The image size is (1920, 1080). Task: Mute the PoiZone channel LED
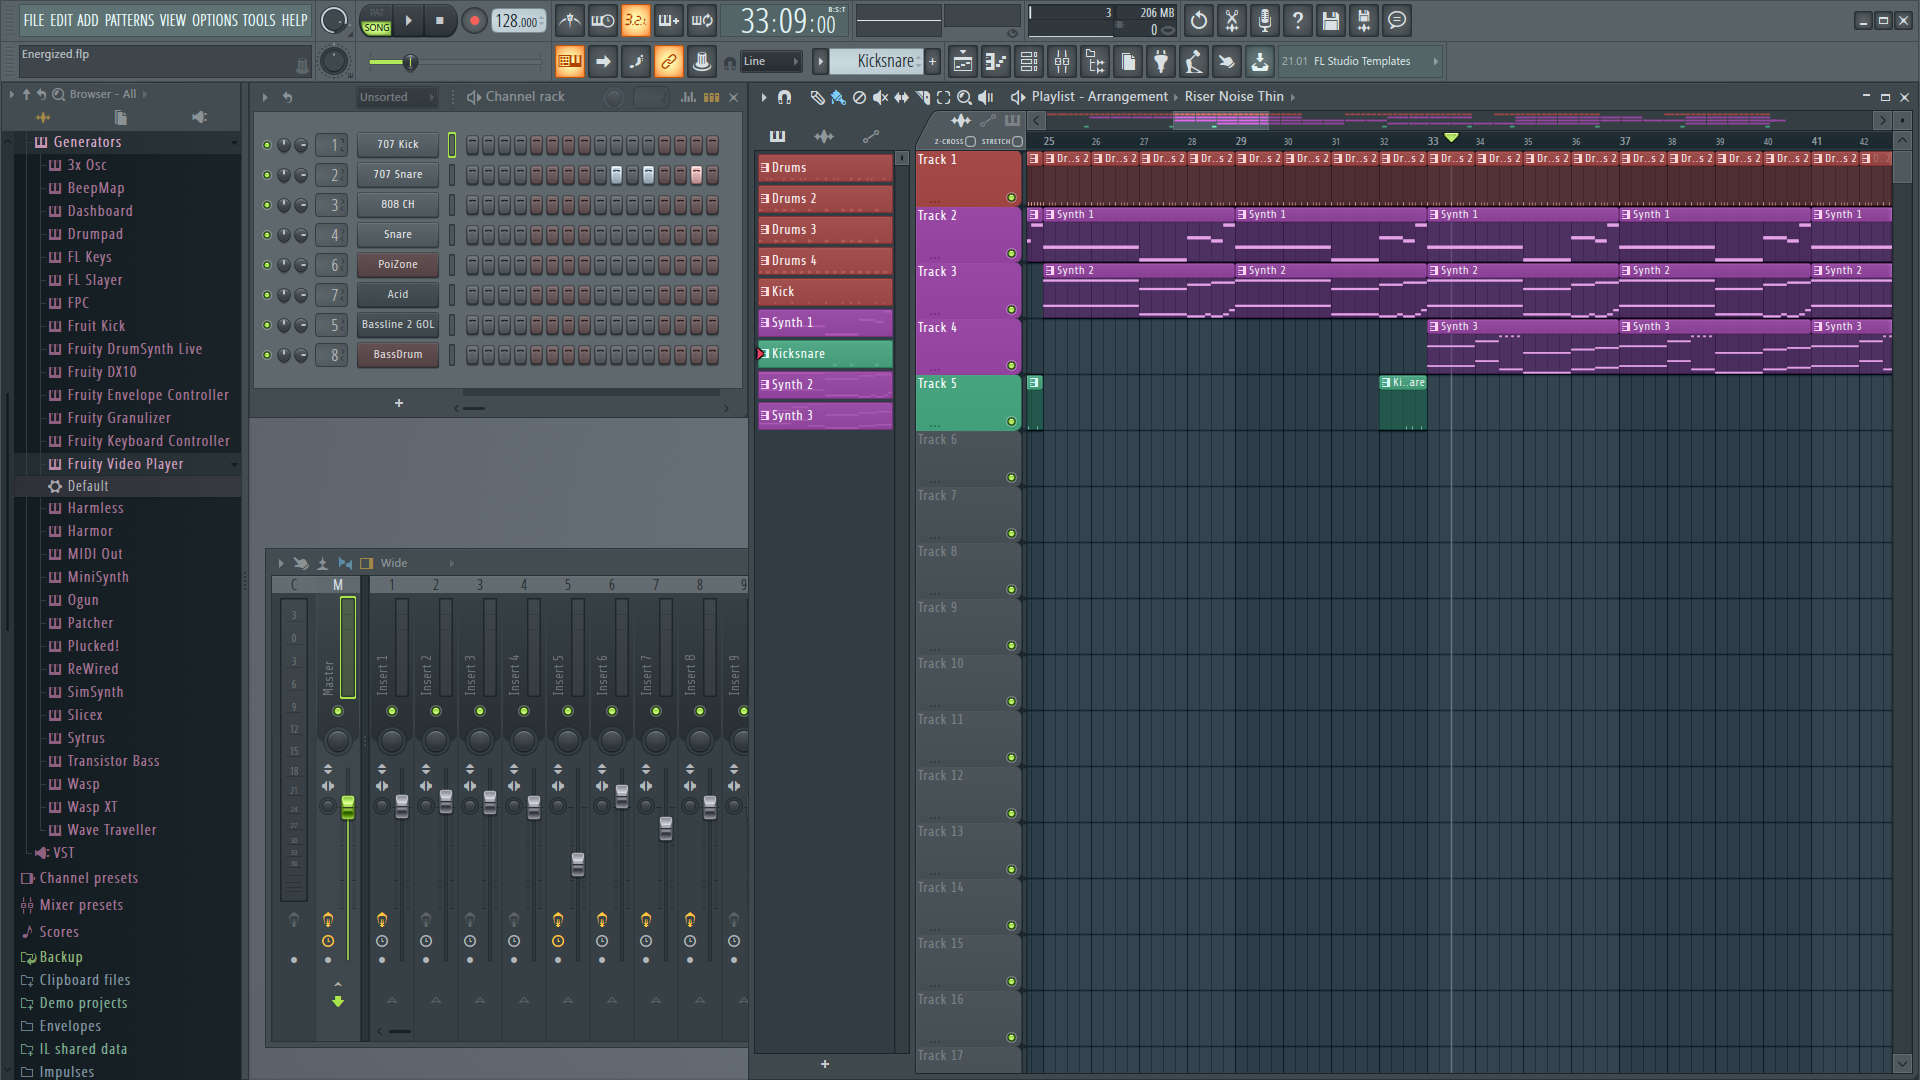[x=267, y=265]
